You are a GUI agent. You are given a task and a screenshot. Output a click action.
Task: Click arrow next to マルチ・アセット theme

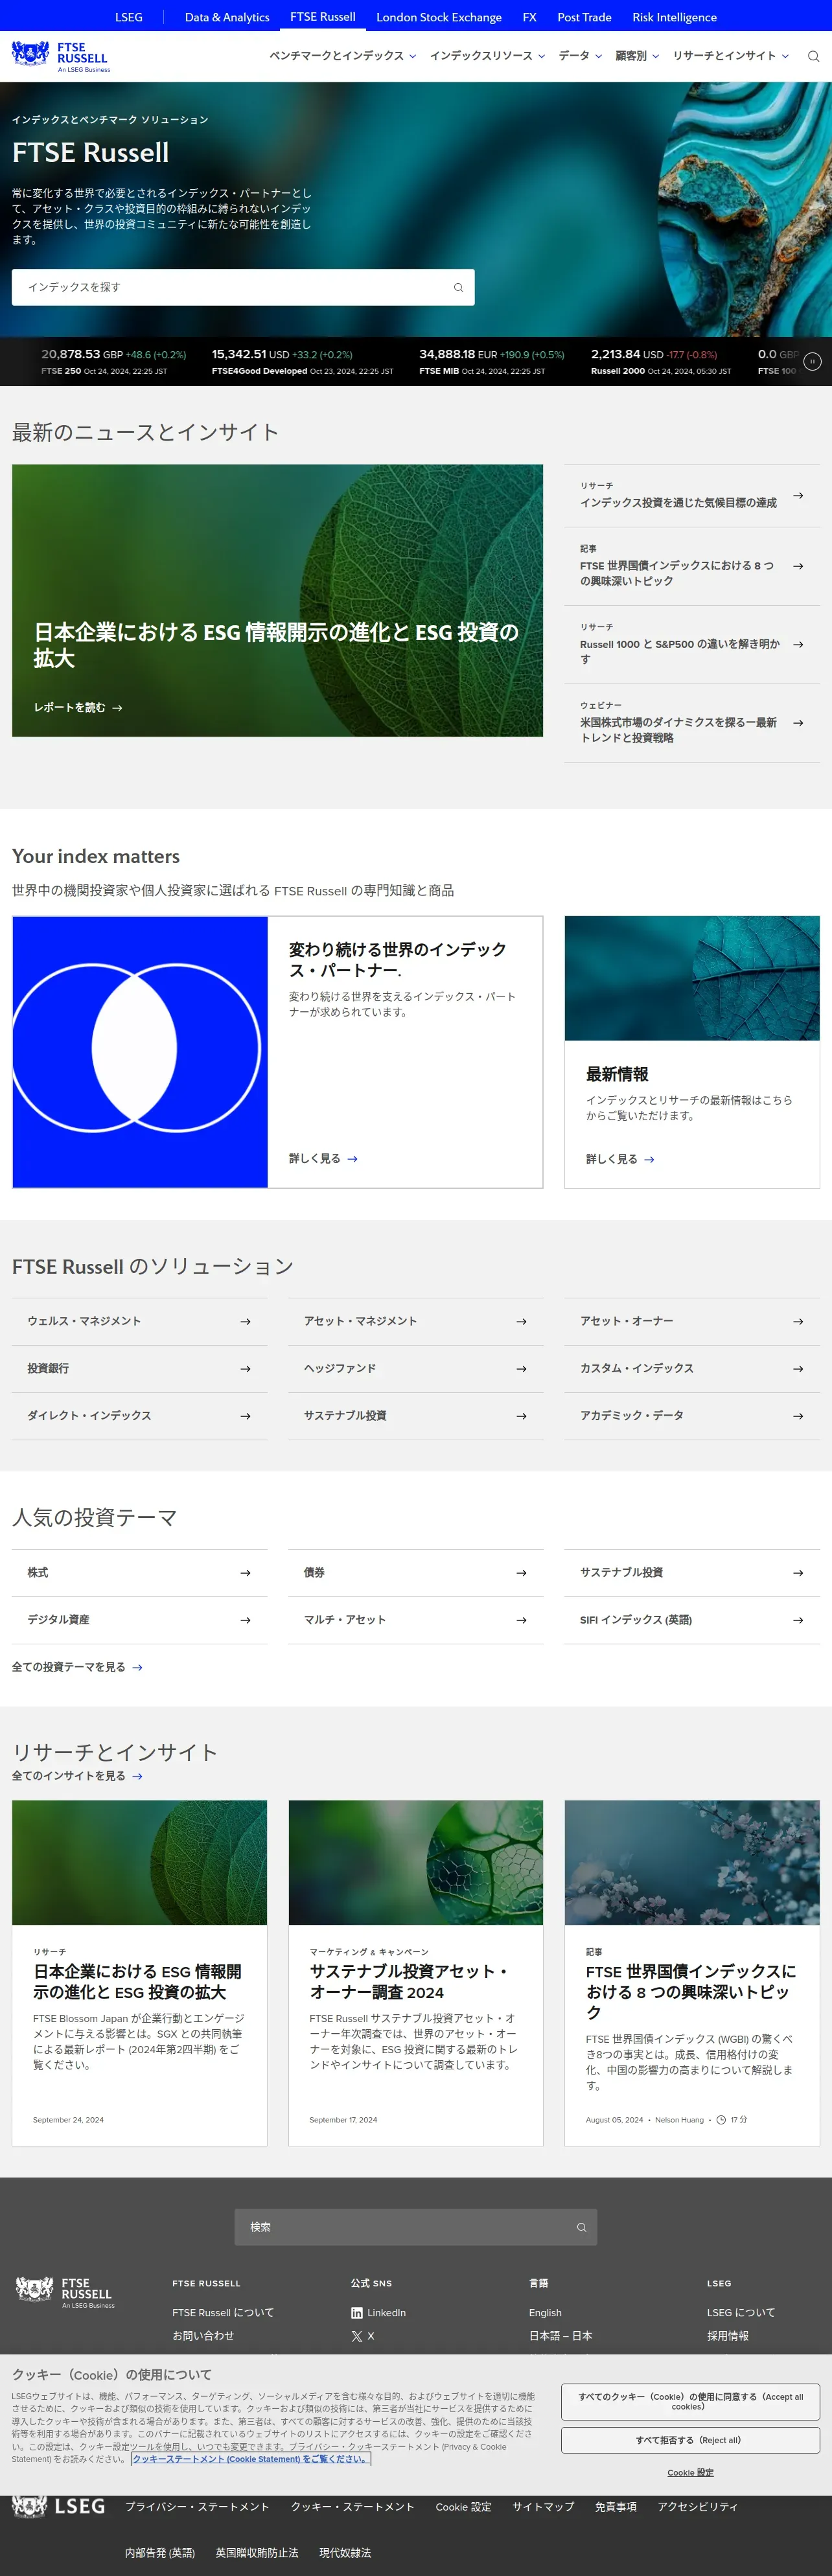click(521, 1619)
